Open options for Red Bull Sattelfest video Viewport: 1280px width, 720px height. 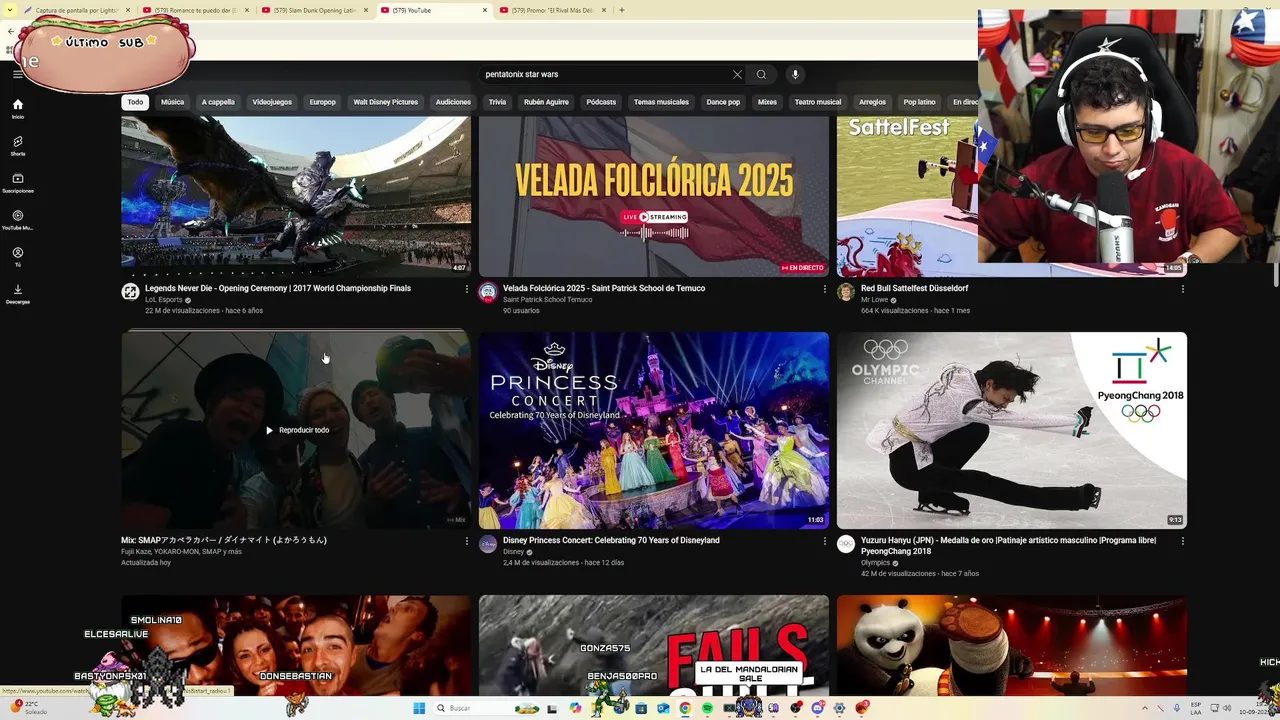click(x=1182, y=289)
